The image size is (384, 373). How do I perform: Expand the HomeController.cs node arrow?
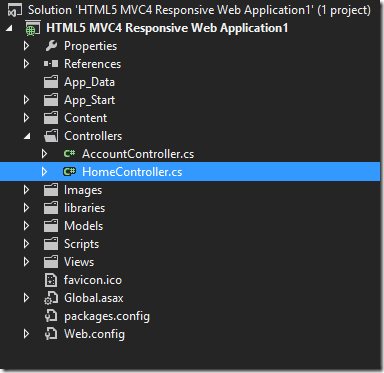tap(44, 172)
